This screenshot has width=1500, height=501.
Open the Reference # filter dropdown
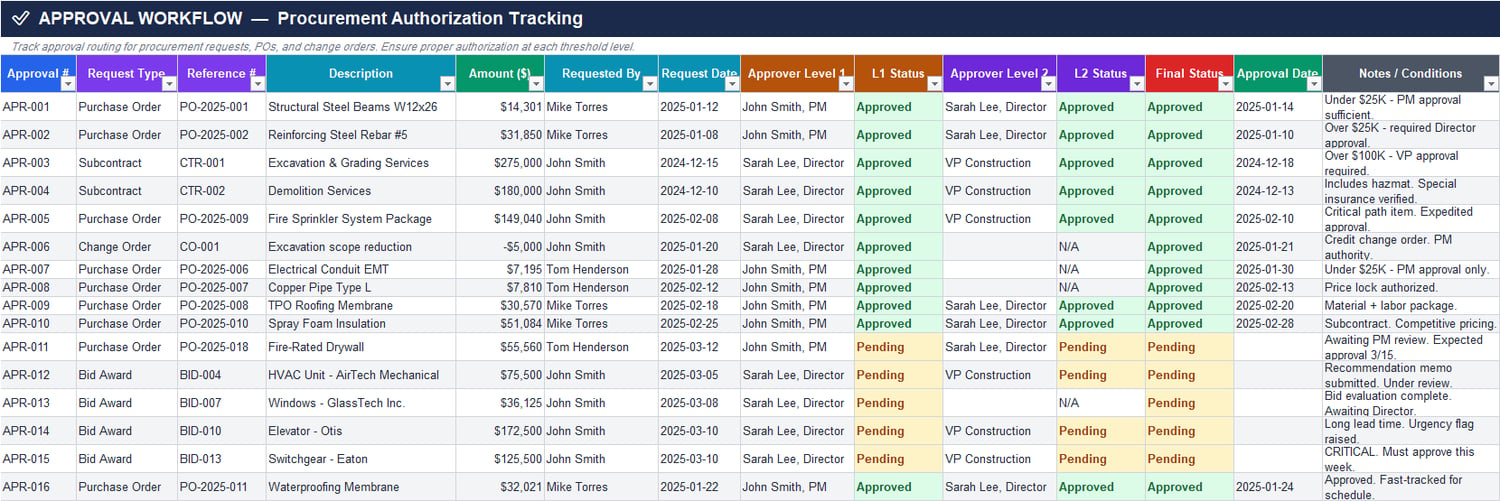coord(257,85)
